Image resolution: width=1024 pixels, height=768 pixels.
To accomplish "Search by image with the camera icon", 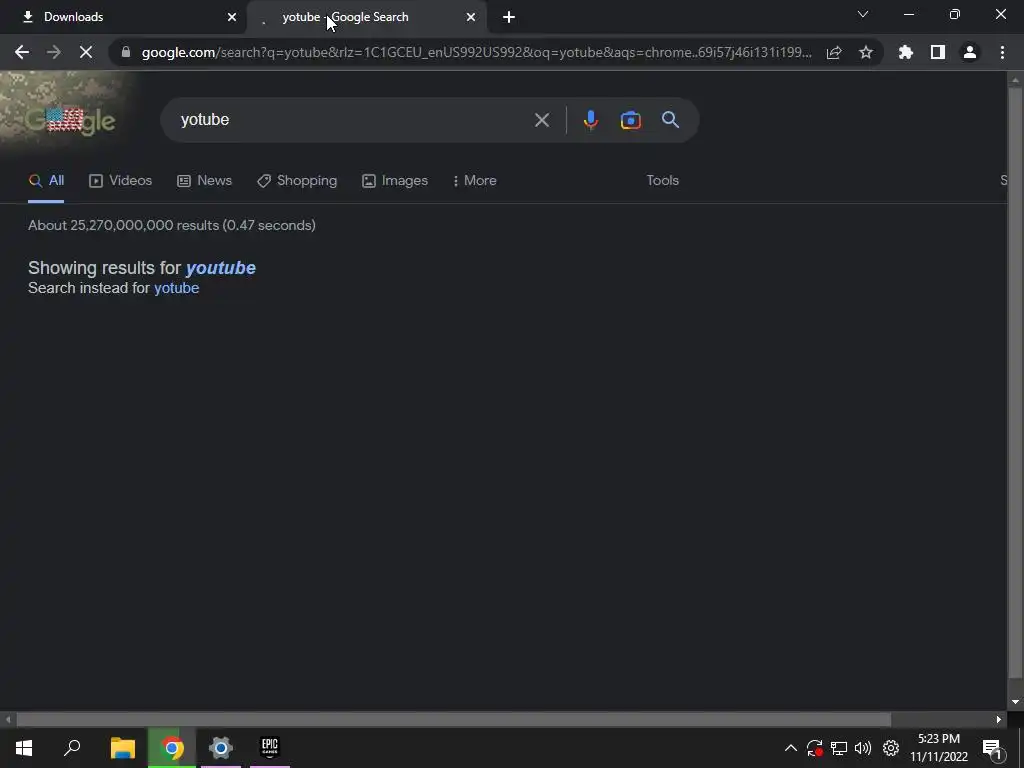I will pyautogui.click(x=630, y=120).
